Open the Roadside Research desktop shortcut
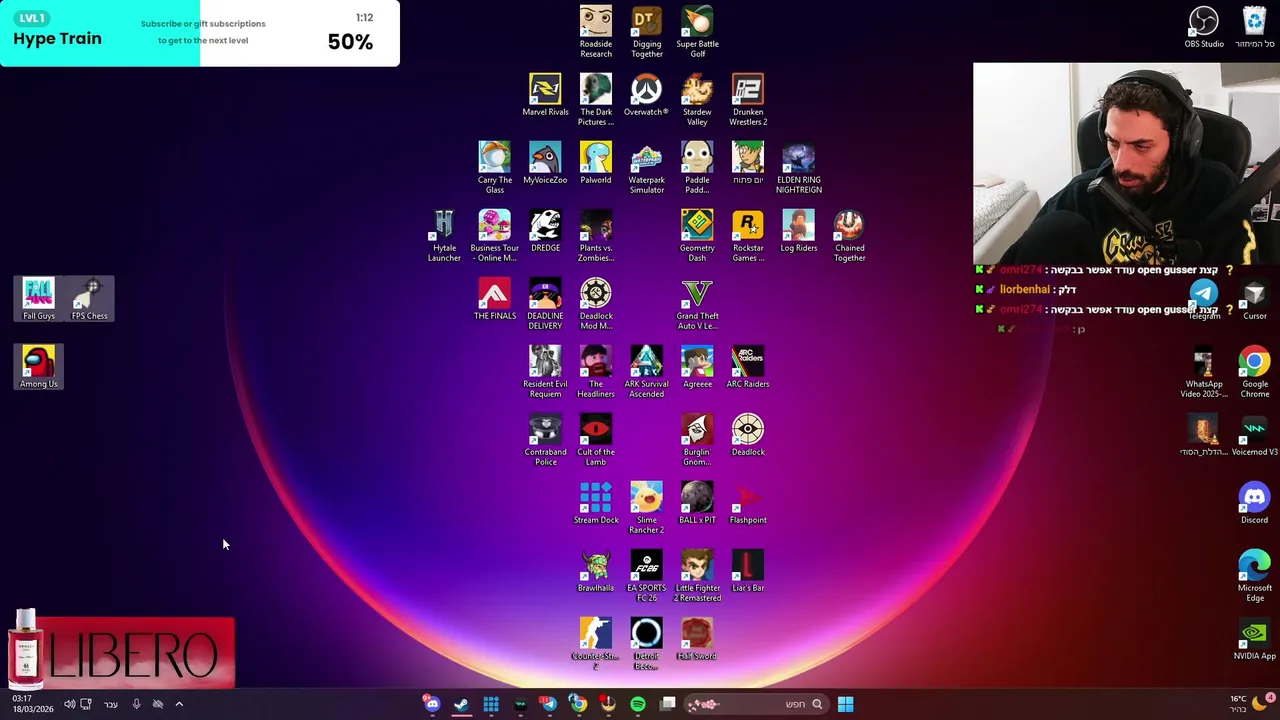The height and width of the screenshot is (720, 1280). pos(596,32)
